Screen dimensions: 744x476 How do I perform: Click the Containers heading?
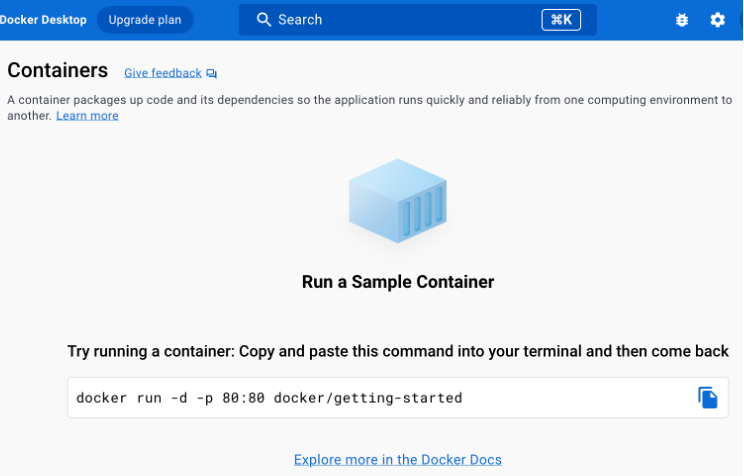point(57,70)
